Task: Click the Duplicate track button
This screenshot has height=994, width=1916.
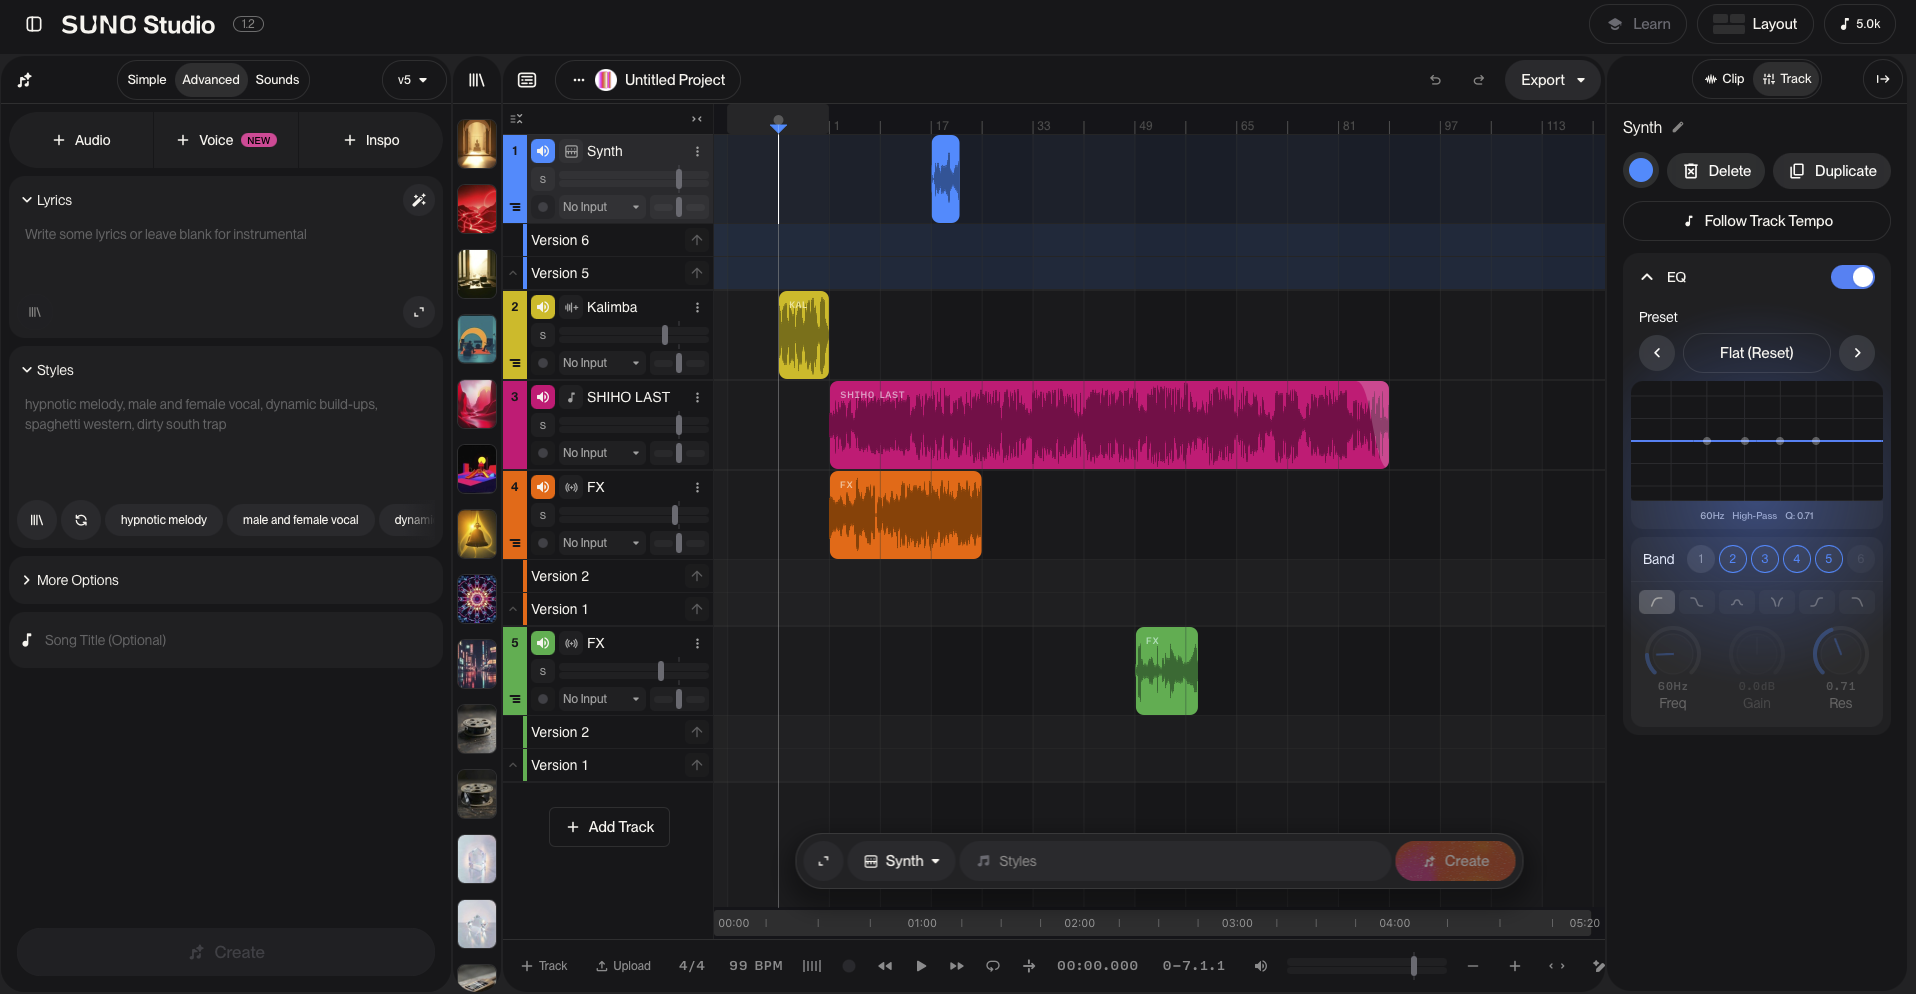Action: pos(1832,171)
